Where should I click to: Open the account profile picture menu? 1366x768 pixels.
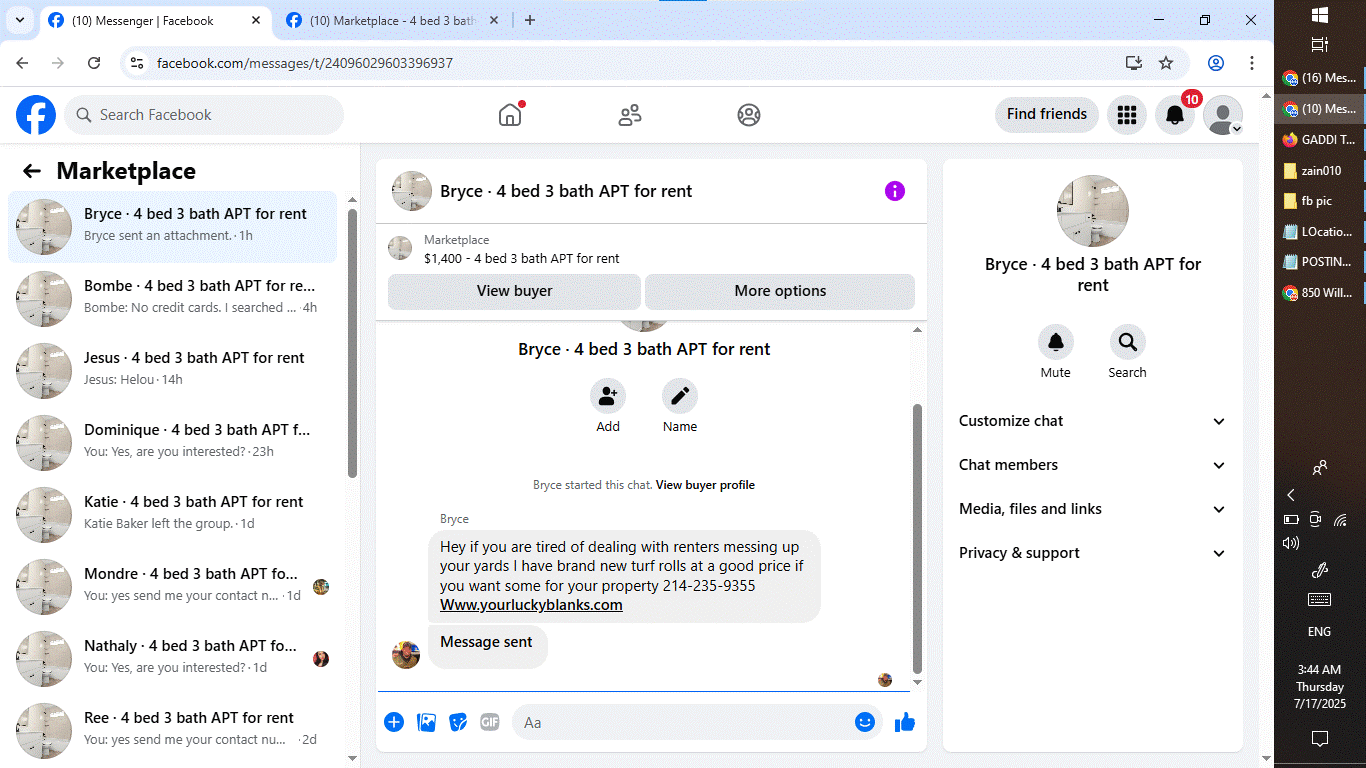tap(1223, 115)
